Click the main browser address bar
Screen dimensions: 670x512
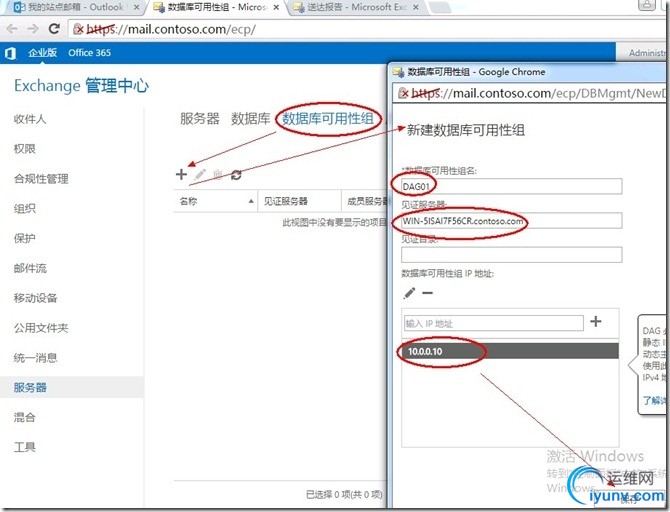[367, 29]
